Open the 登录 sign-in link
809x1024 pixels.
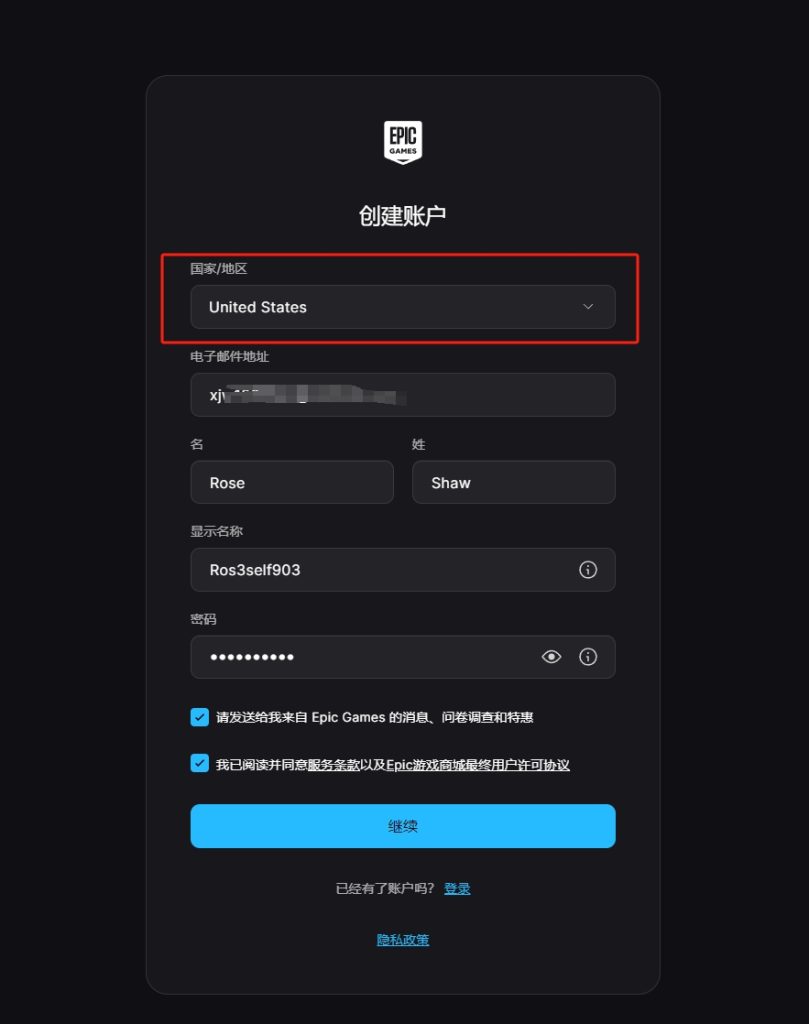pyautogui.click(x=457, y=889)
